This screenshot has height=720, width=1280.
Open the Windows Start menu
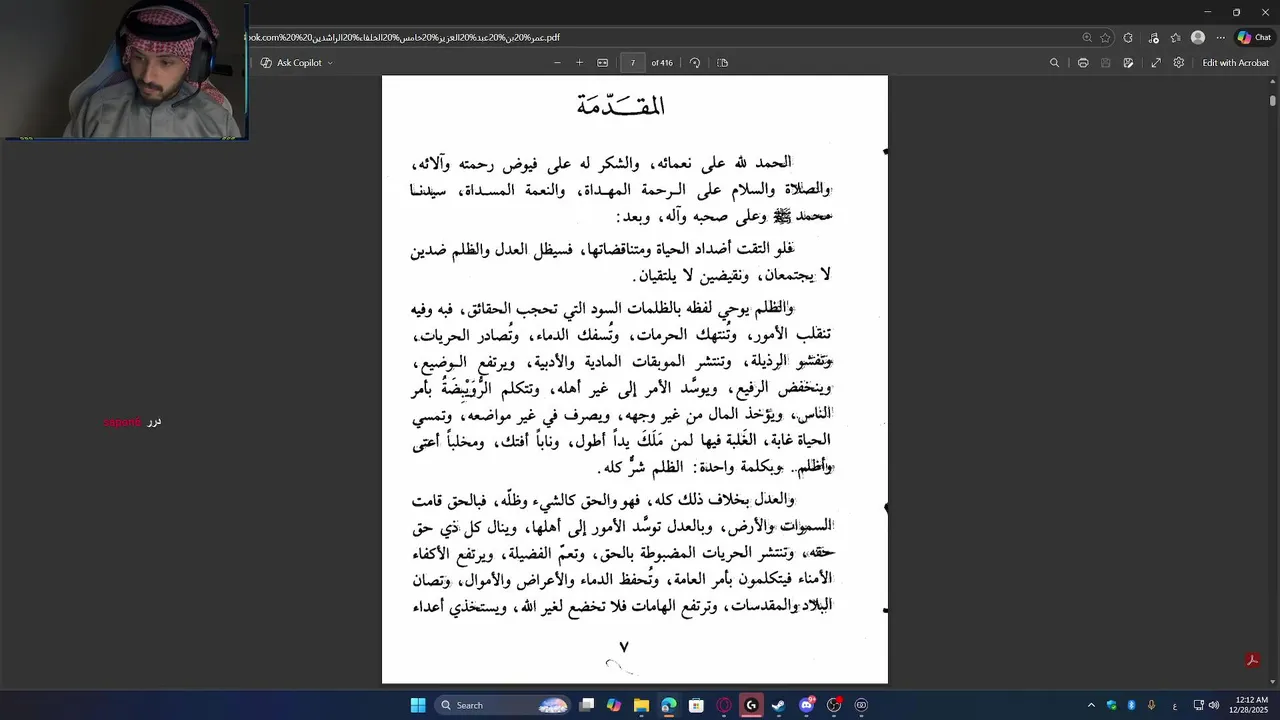pos(418,705)
